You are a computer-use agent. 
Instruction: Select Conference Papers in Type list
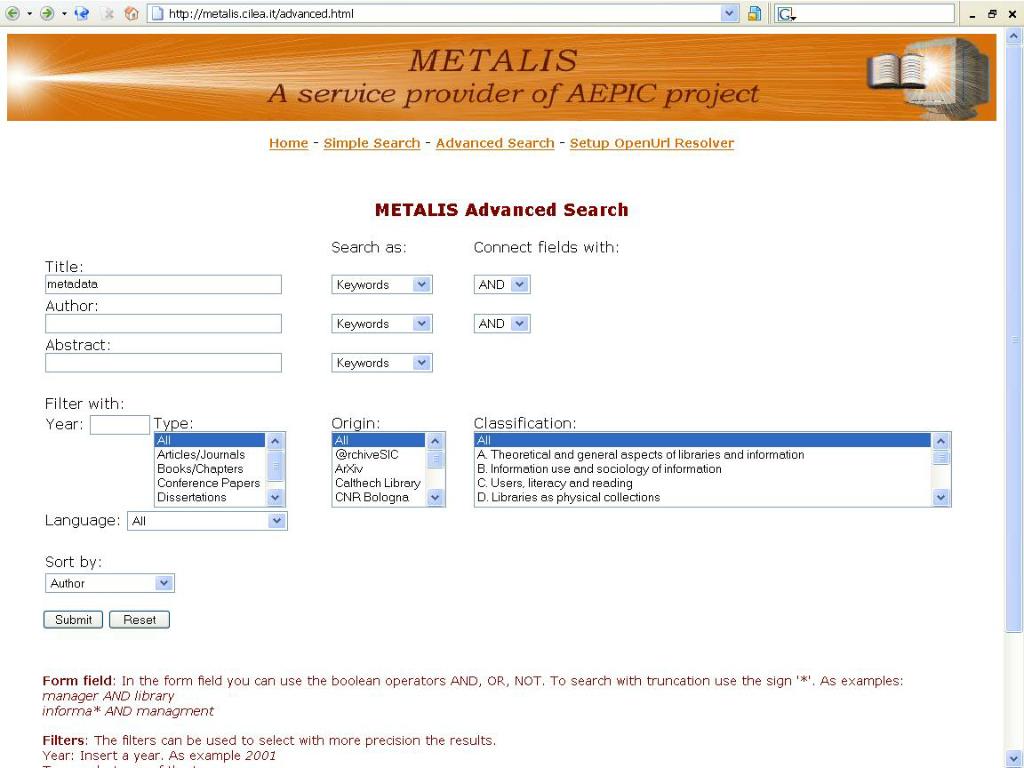210,483
